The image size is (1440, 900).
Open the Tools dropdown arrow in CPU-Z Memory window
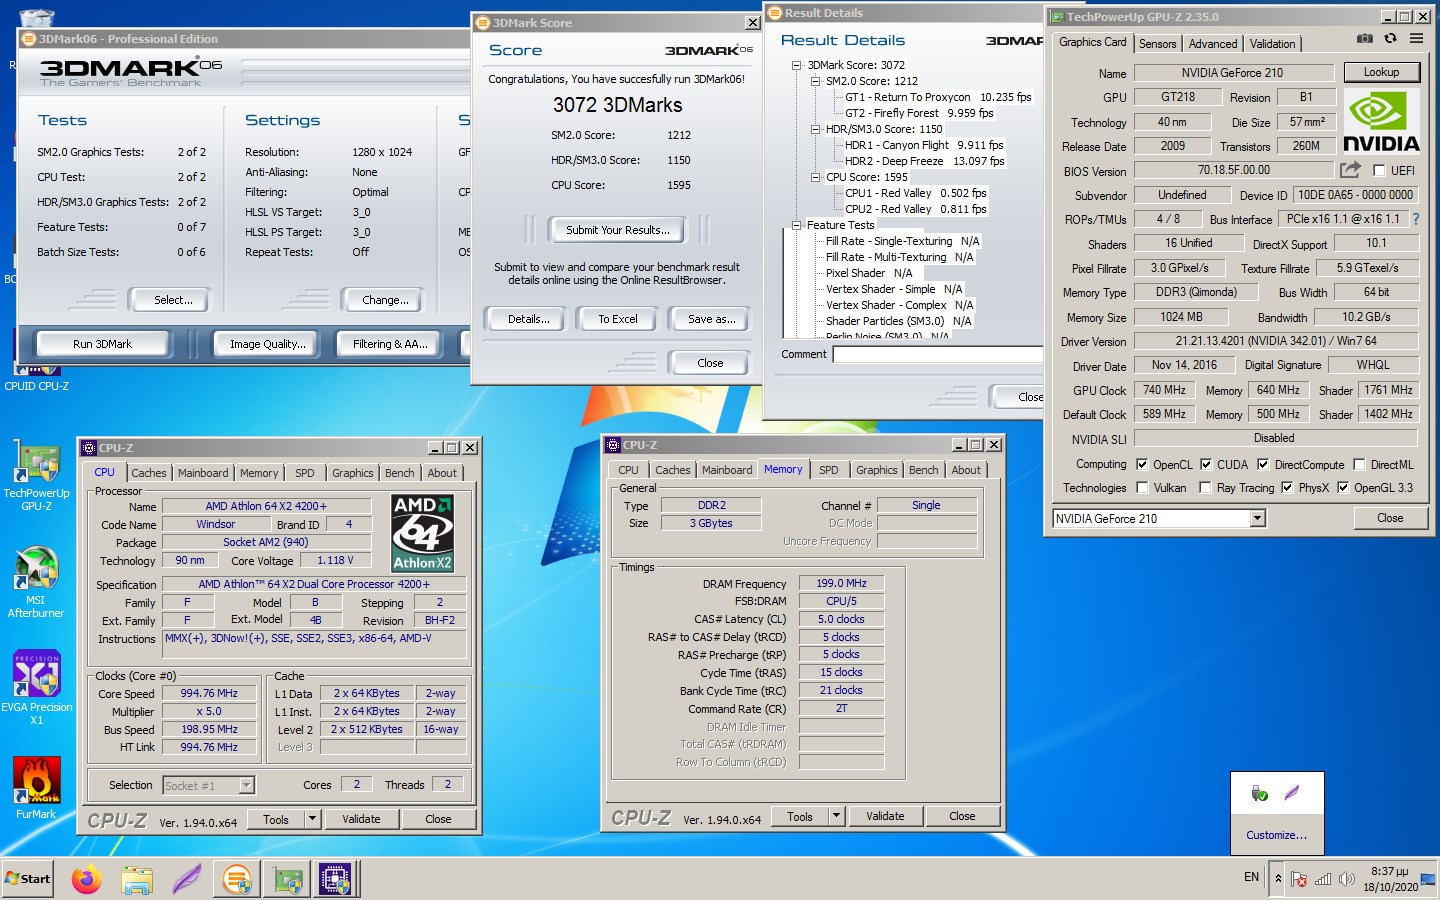point(836,816)
